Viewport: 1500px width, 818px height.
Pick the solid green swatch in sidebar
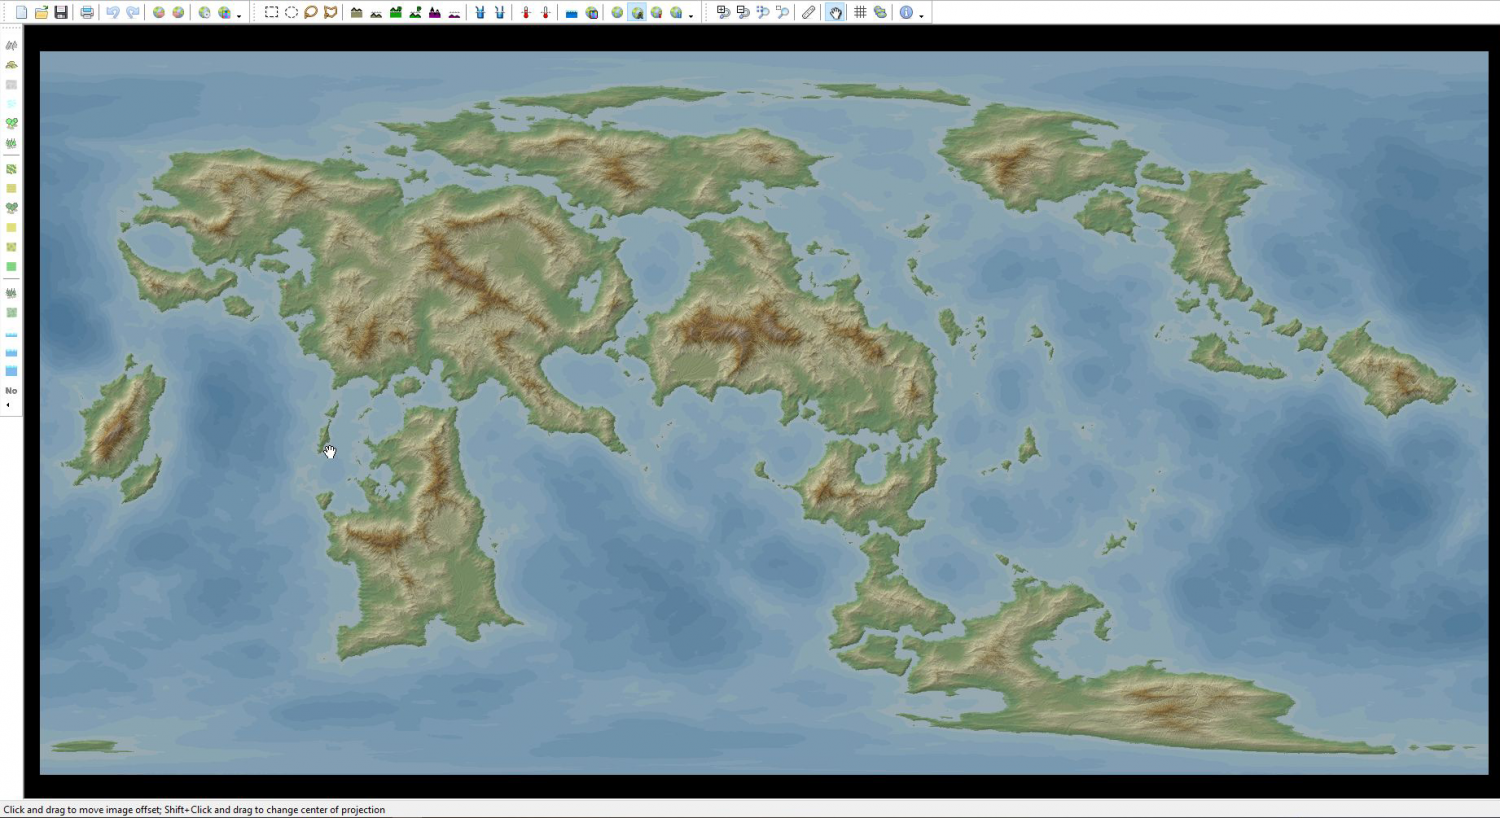[x=12, y=266]
